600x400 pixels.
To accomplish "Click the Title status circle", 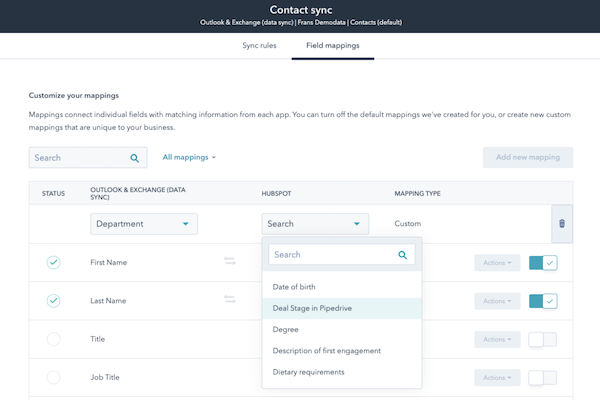I will tap(54, 339).
